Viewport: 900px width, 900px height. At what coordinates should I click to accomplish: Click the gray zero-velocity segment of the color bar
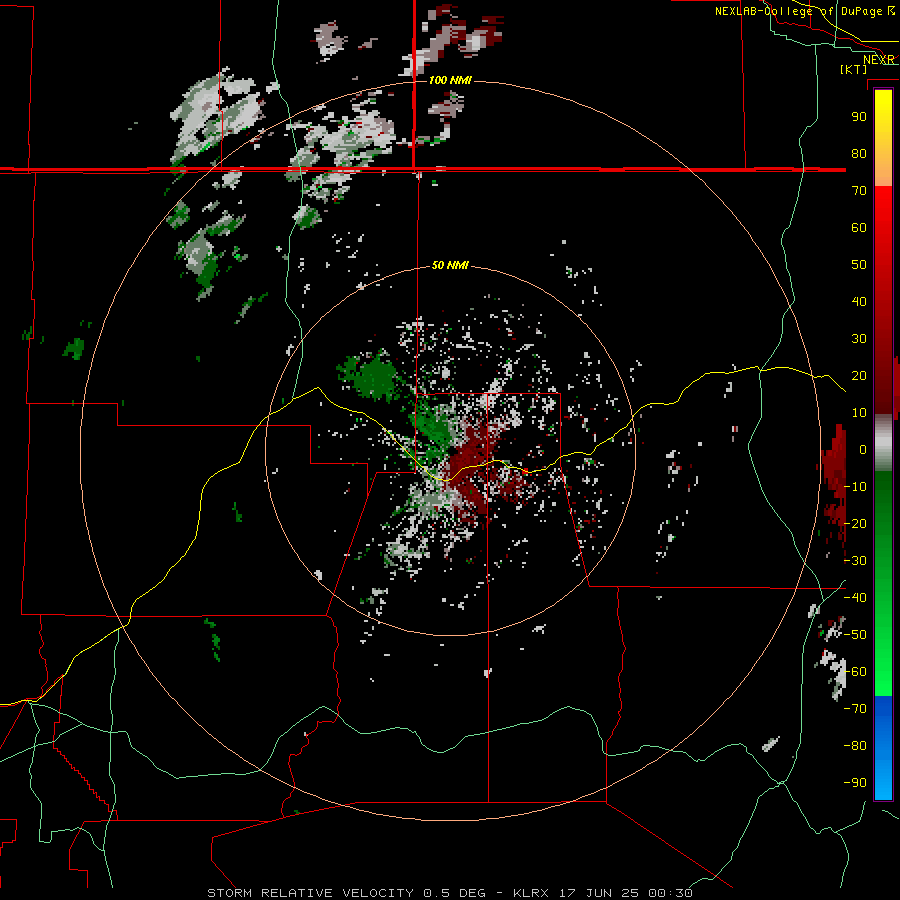[883, 443]
